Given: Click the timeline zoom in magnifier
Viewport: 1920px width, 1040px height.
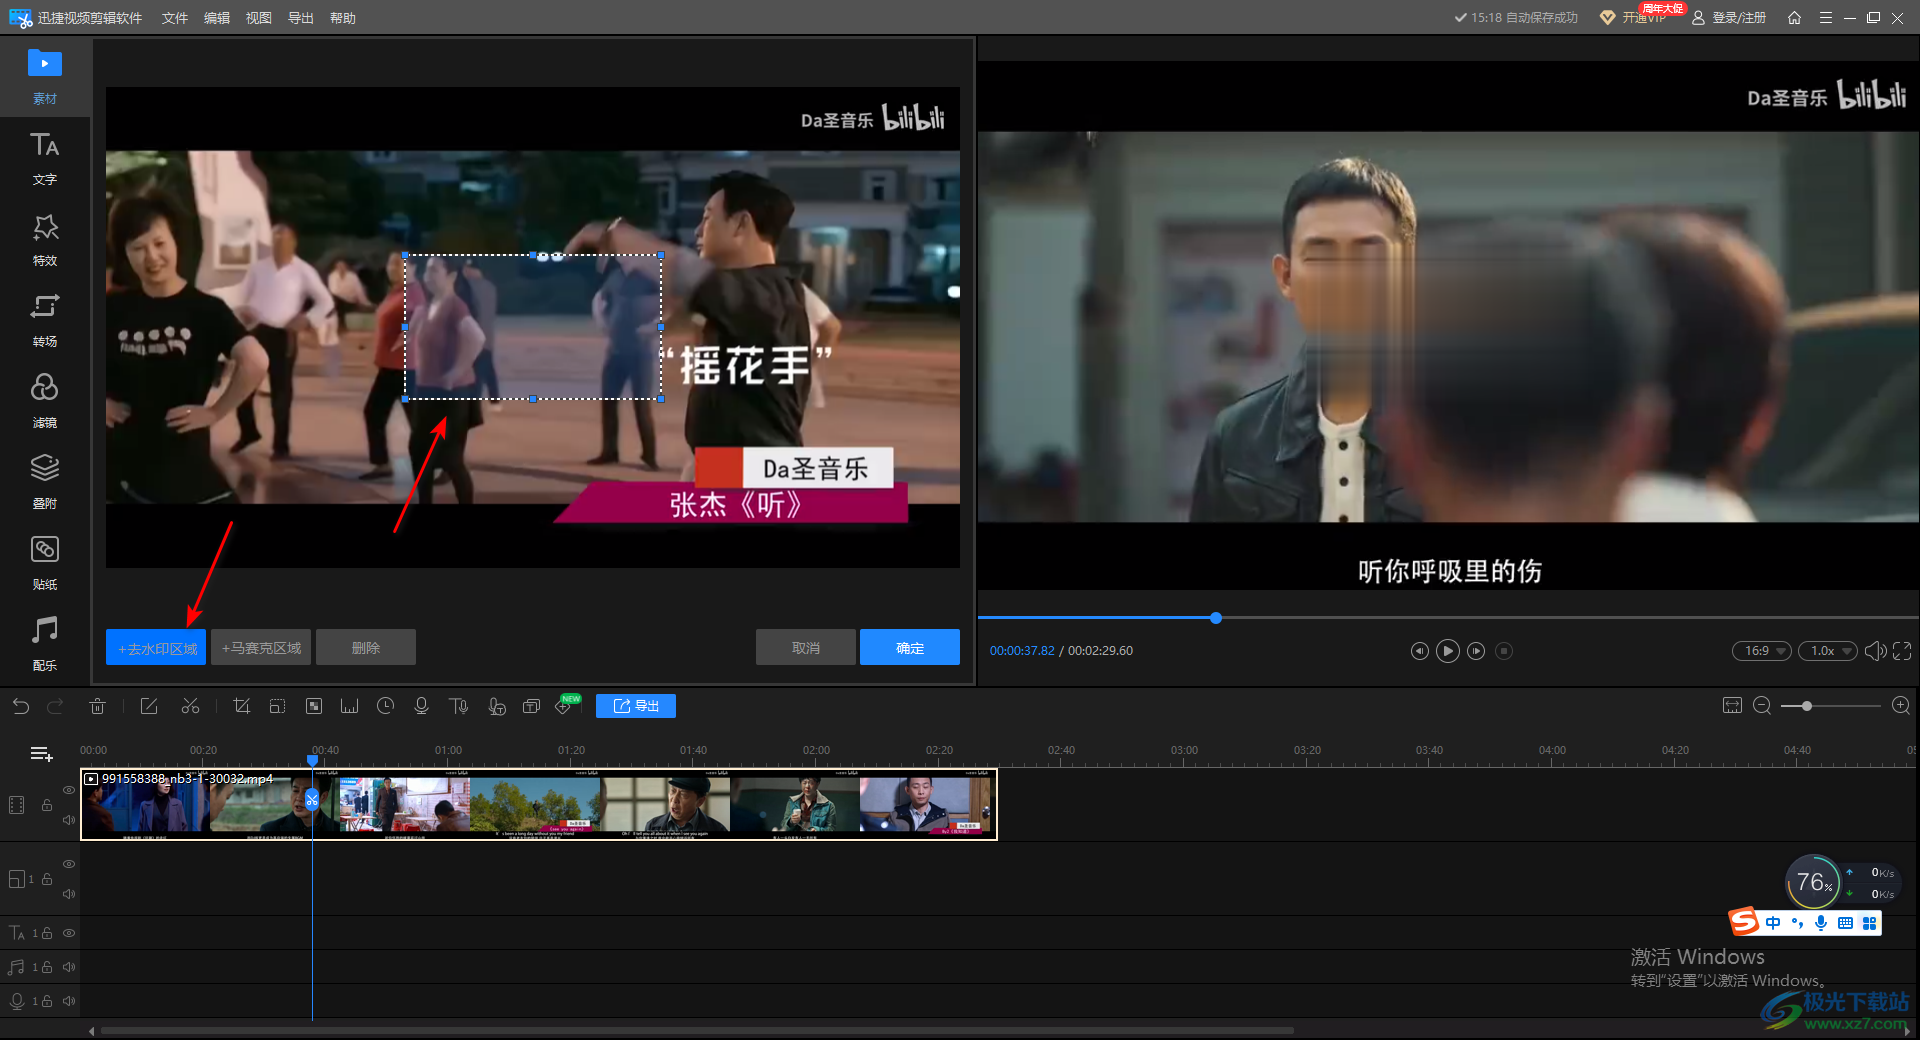Looking at the screenshot, I should click(1901, 706).
